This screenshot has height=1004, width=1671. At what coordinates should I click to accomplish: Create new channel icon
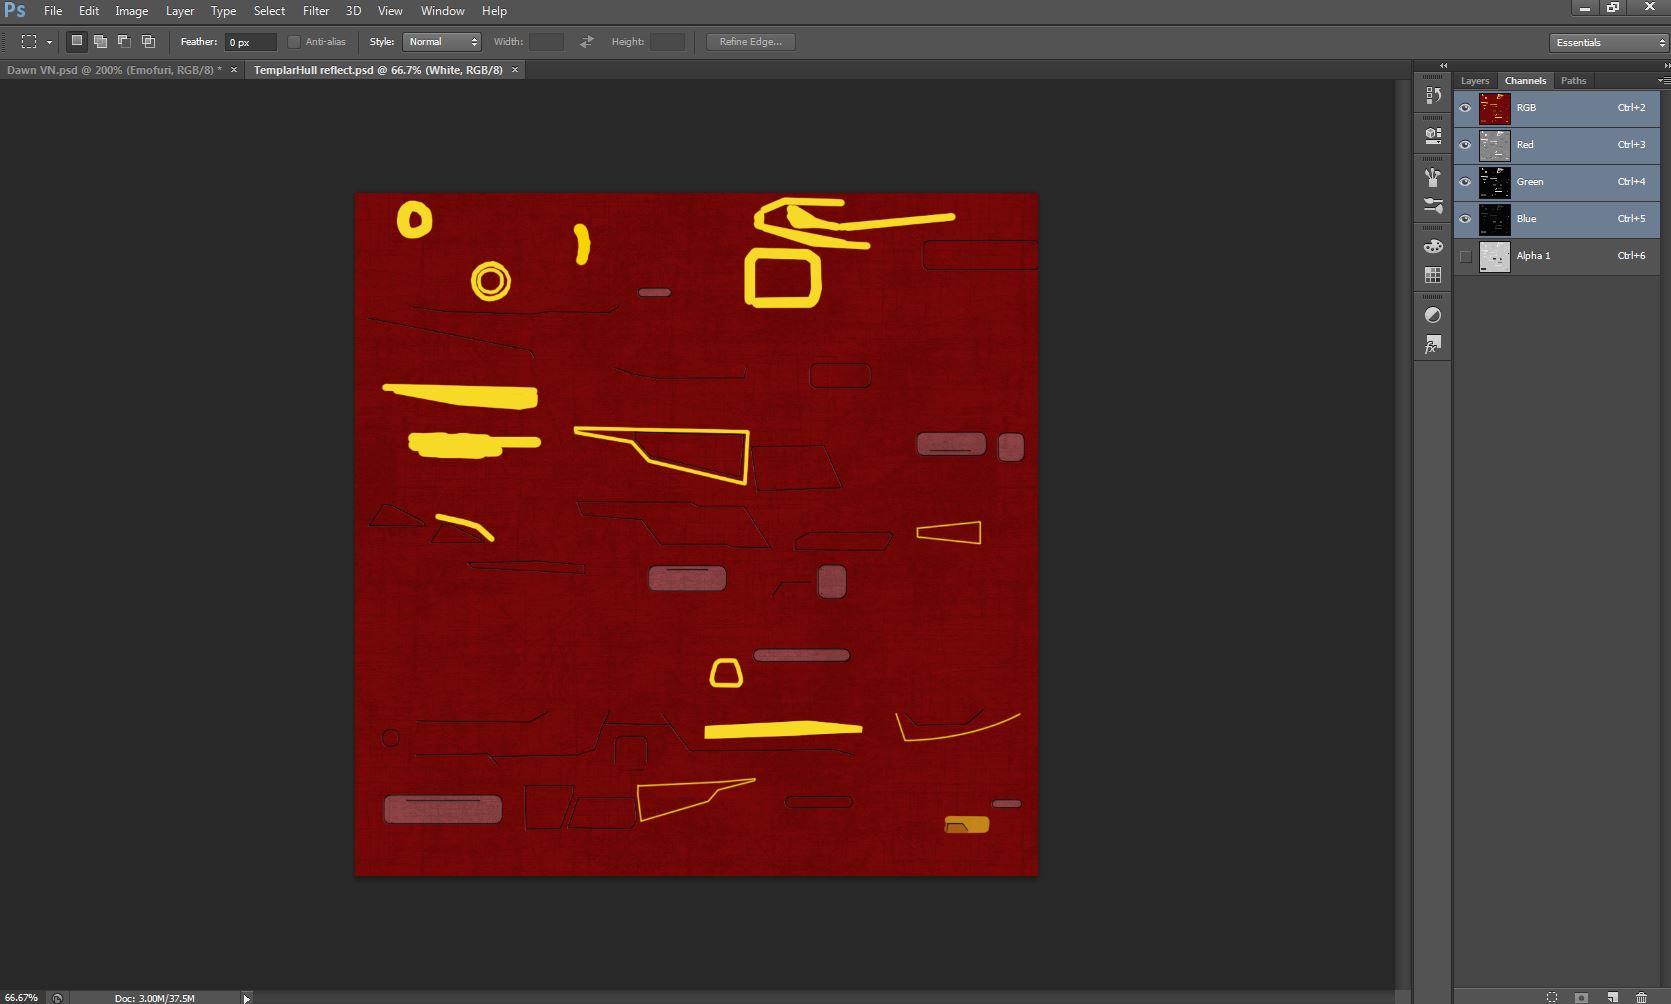[1612, 997]
